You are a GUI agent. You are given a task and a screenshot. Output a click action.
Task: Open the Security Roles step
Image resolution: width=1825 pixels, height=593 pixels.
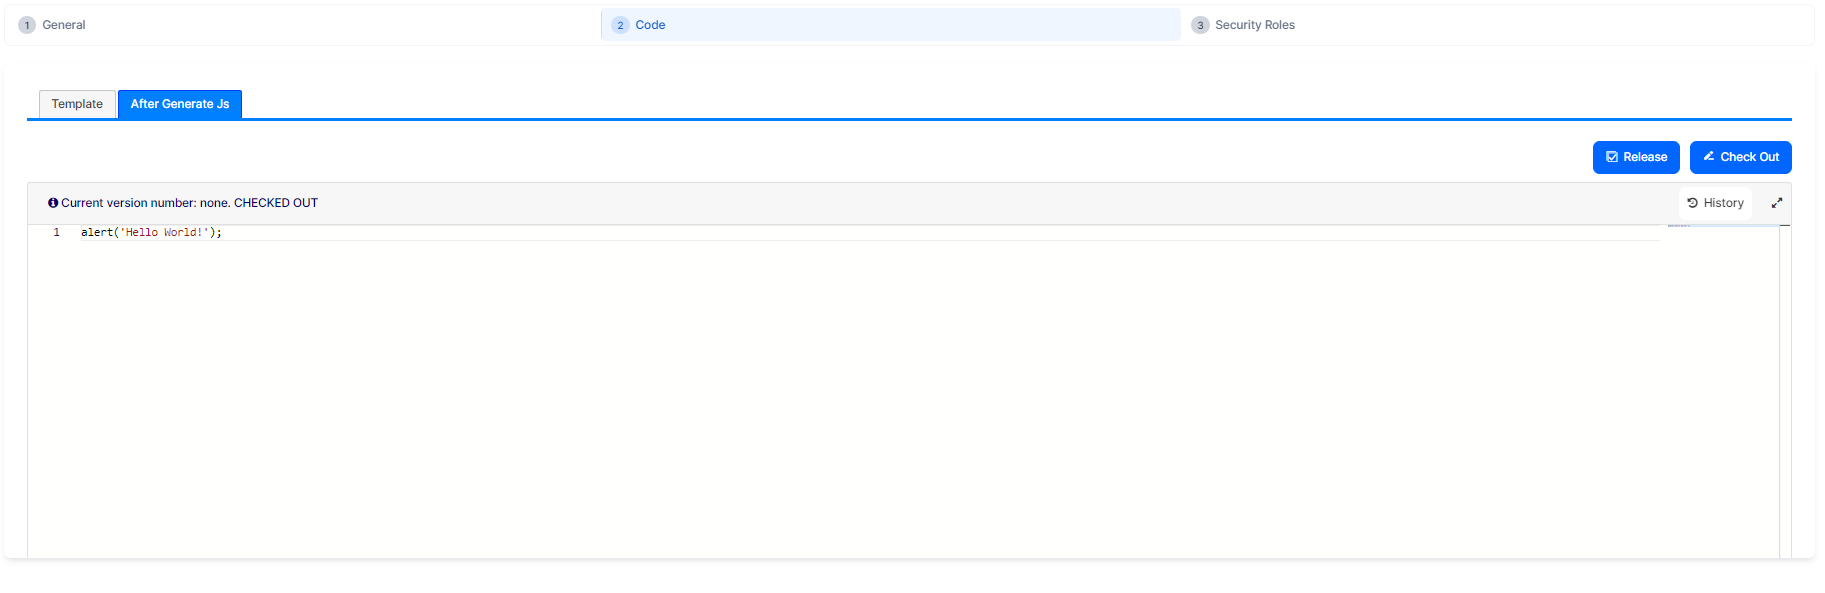pos(1254,25)
